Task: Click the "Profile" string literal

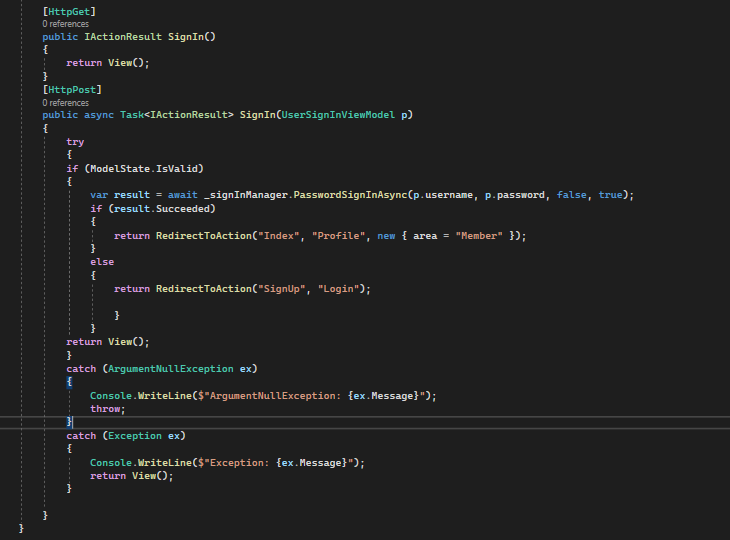Action: coord(338,236)
